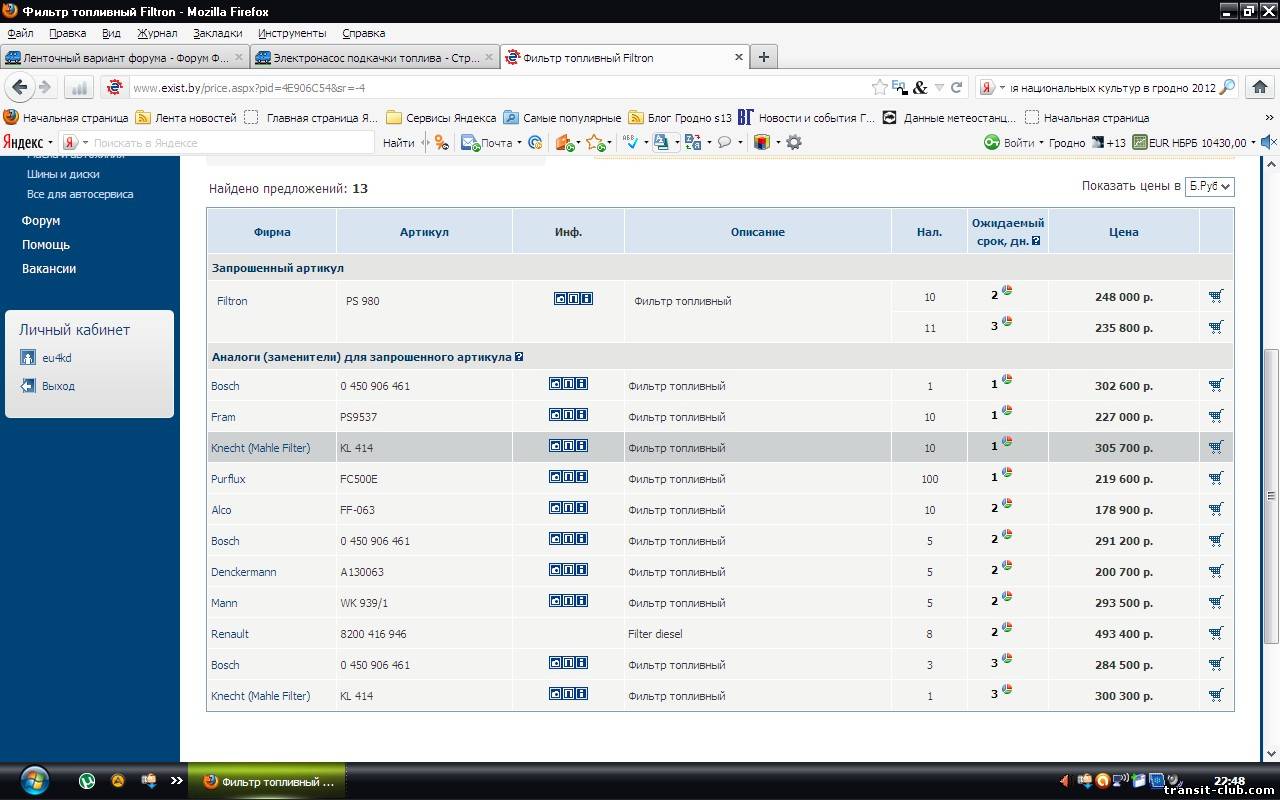Switch to Электронасос подкачки топлива tab
The image size is (1280, 800).
374,58
